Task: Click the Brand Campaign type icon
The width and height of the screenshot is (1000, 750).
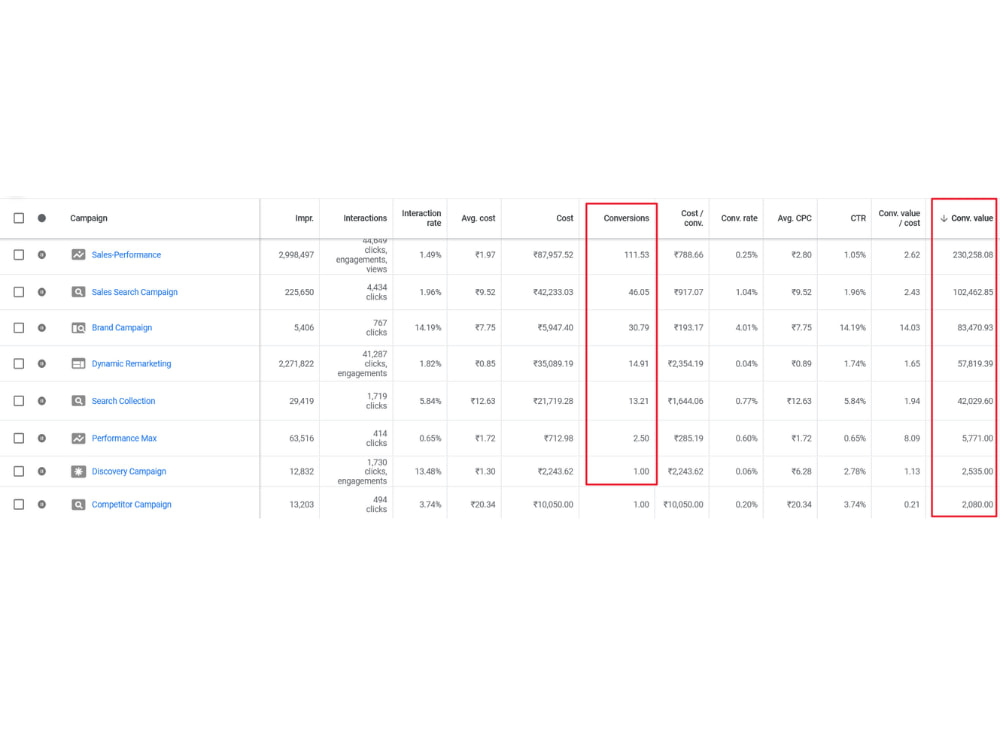Action: pos(78,328)
